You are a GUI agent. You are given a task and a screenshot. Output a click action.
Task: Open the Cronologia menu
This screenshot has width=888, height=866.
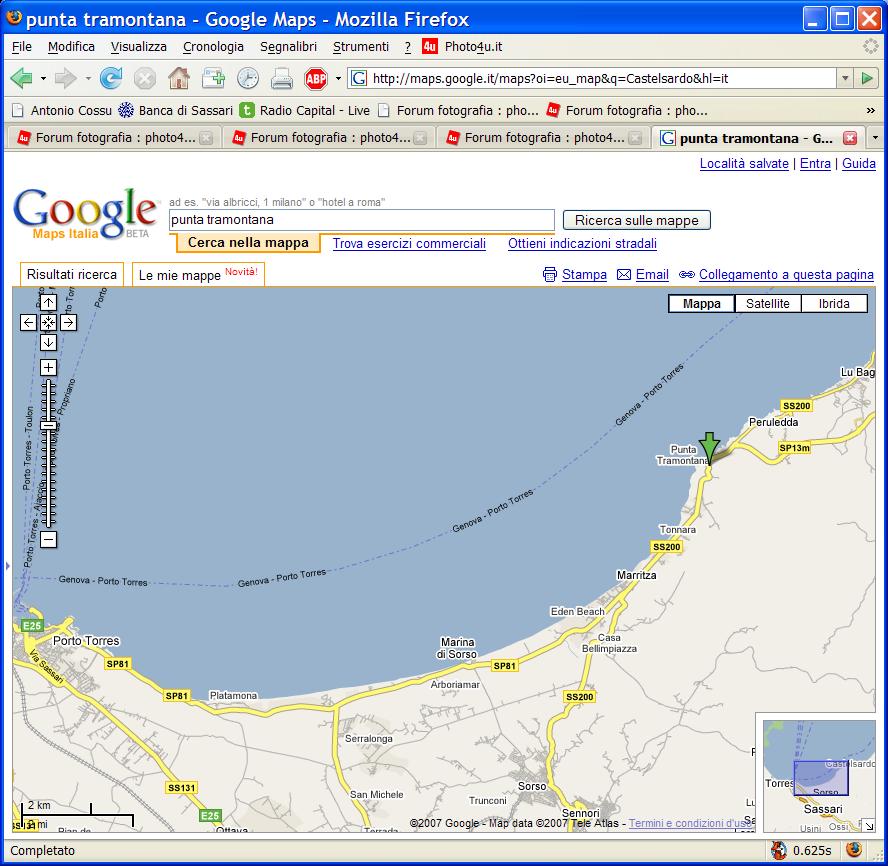(214, 46)
